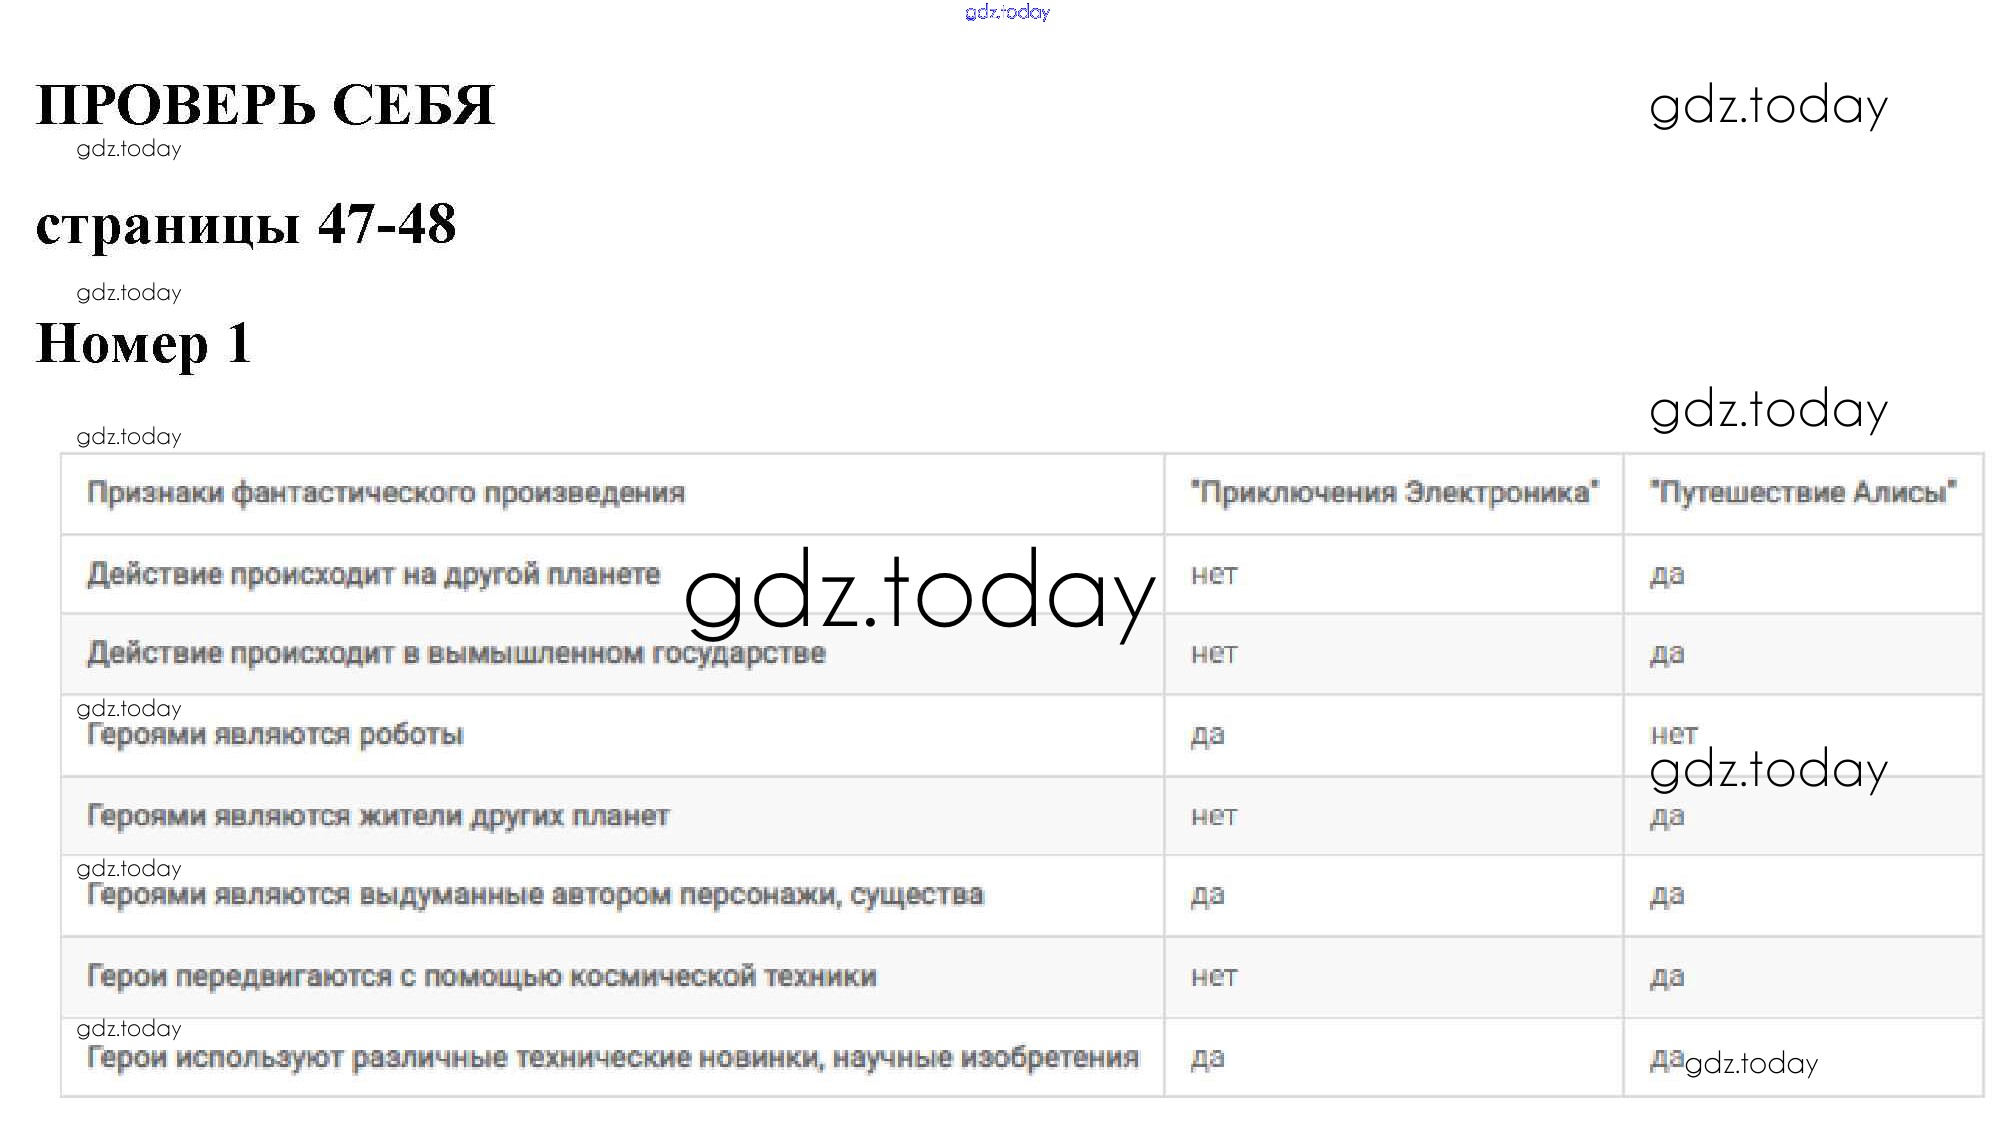Select the Признаки фантастического произведения column header
The height and width of the screenshot is (1134, 2013).
(386, 493)
